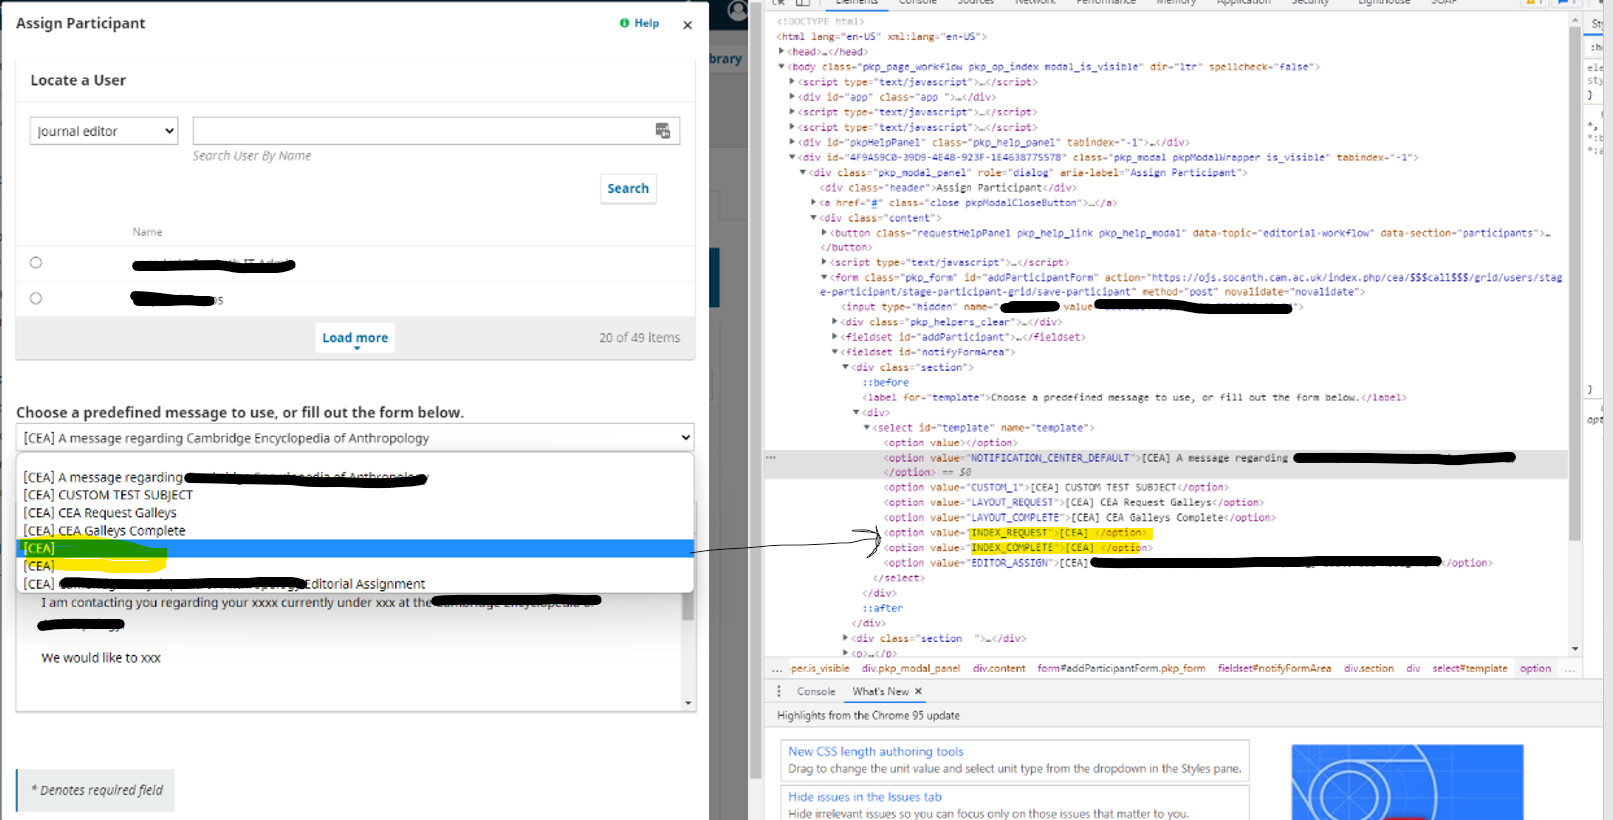Image resolution: width=1613 pixels, height=820 pixels.
Task: Select the LAYOUT_REQUEST option element
Action: (1073, 502)
